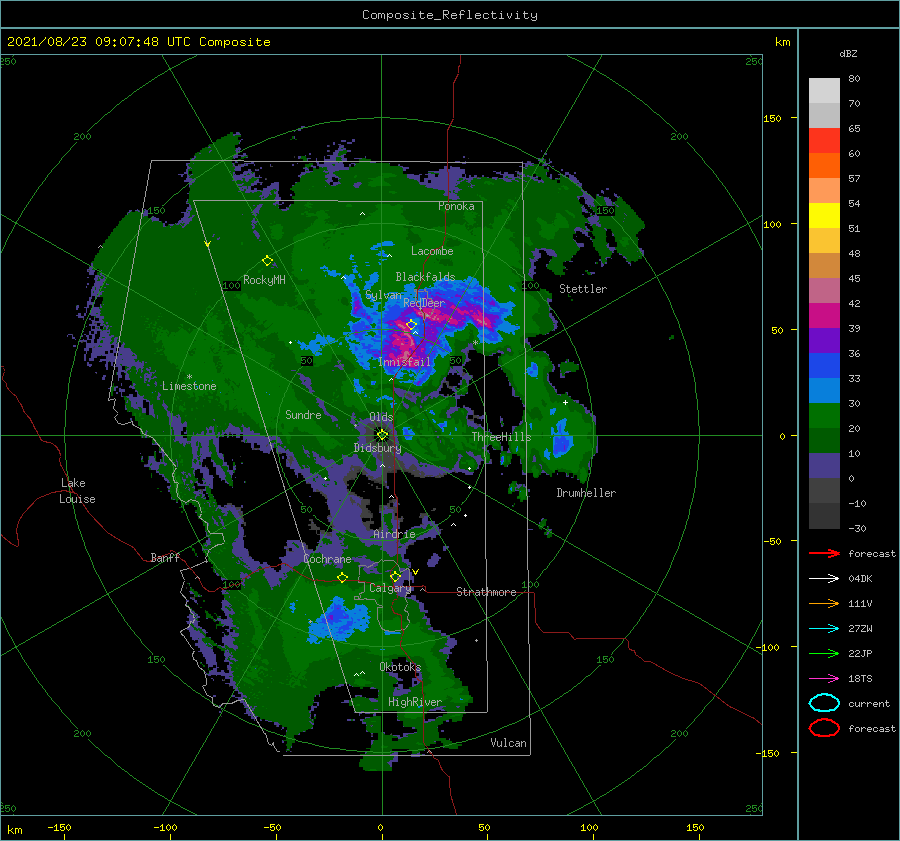Click the dBZ legend heading
The height and width of the screenshot is (841, 900).
(848, 53)
